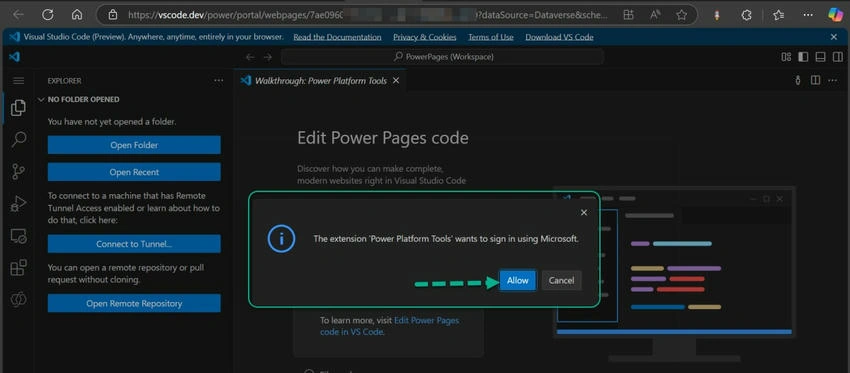Screen dimensions: 850x373
Task: Toggle primary side bar visibility
Action: (x=803, y=57)
